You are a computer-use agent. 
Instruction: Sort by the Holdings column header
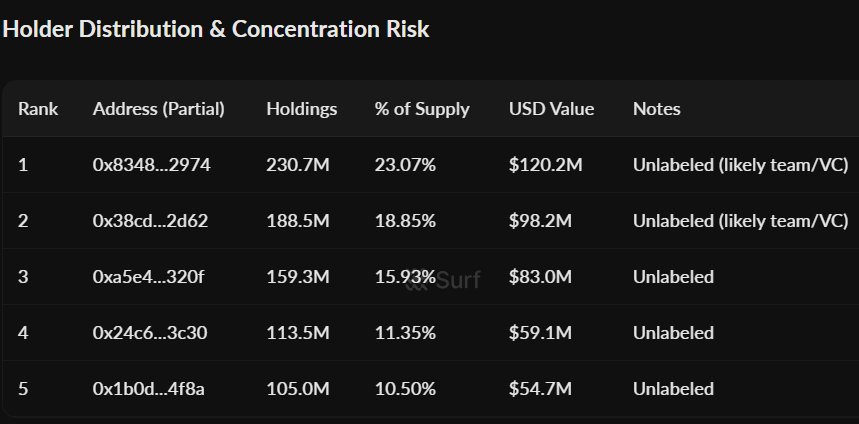point(301,109)
